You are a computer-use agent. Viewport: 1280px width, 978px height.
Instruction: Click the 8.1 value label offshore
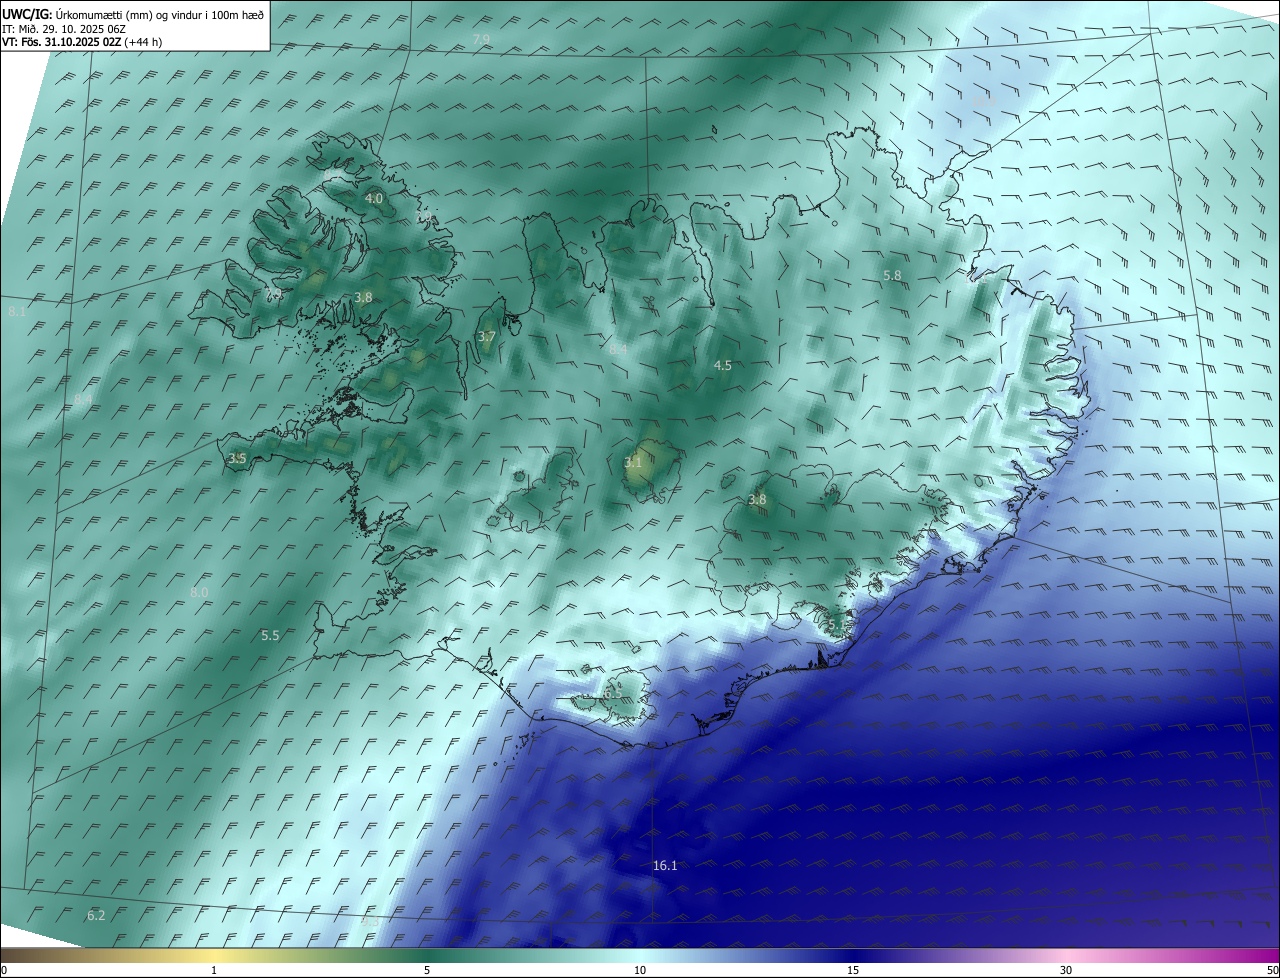(17, 313)
